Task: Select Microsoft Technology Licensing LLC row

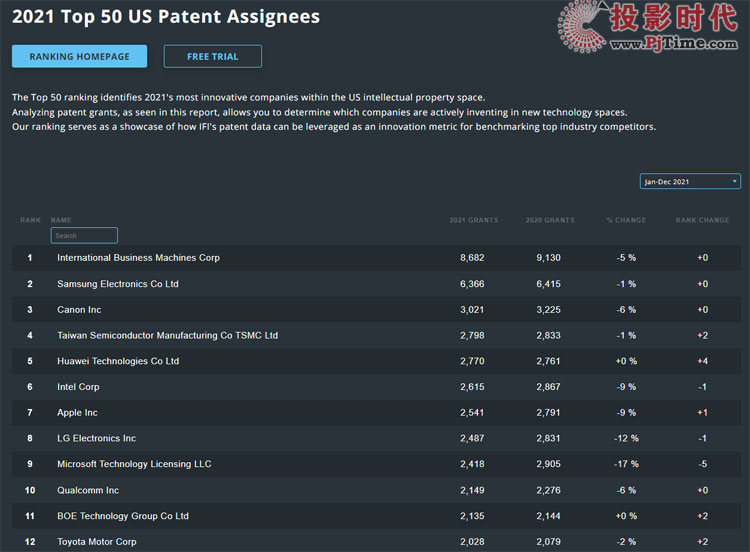Action: click(x=134, y=464)
